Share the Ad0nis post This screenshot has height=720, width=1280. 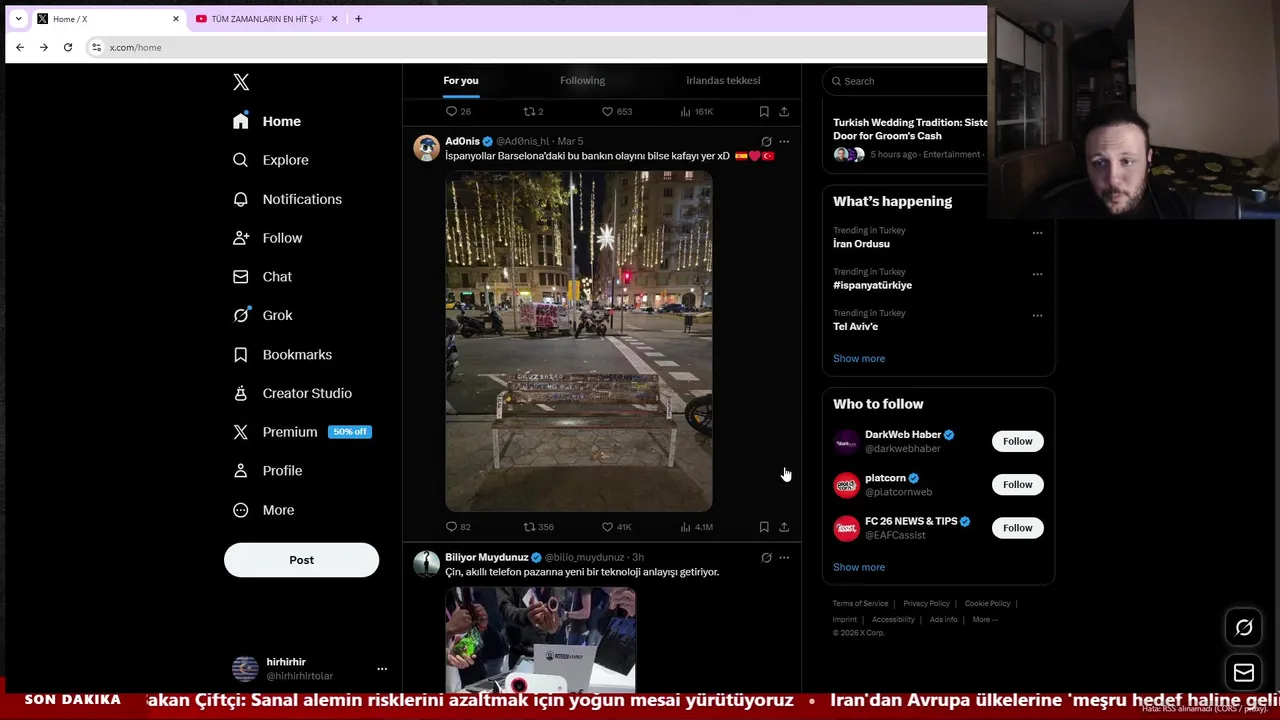click(x=784, y=527)
